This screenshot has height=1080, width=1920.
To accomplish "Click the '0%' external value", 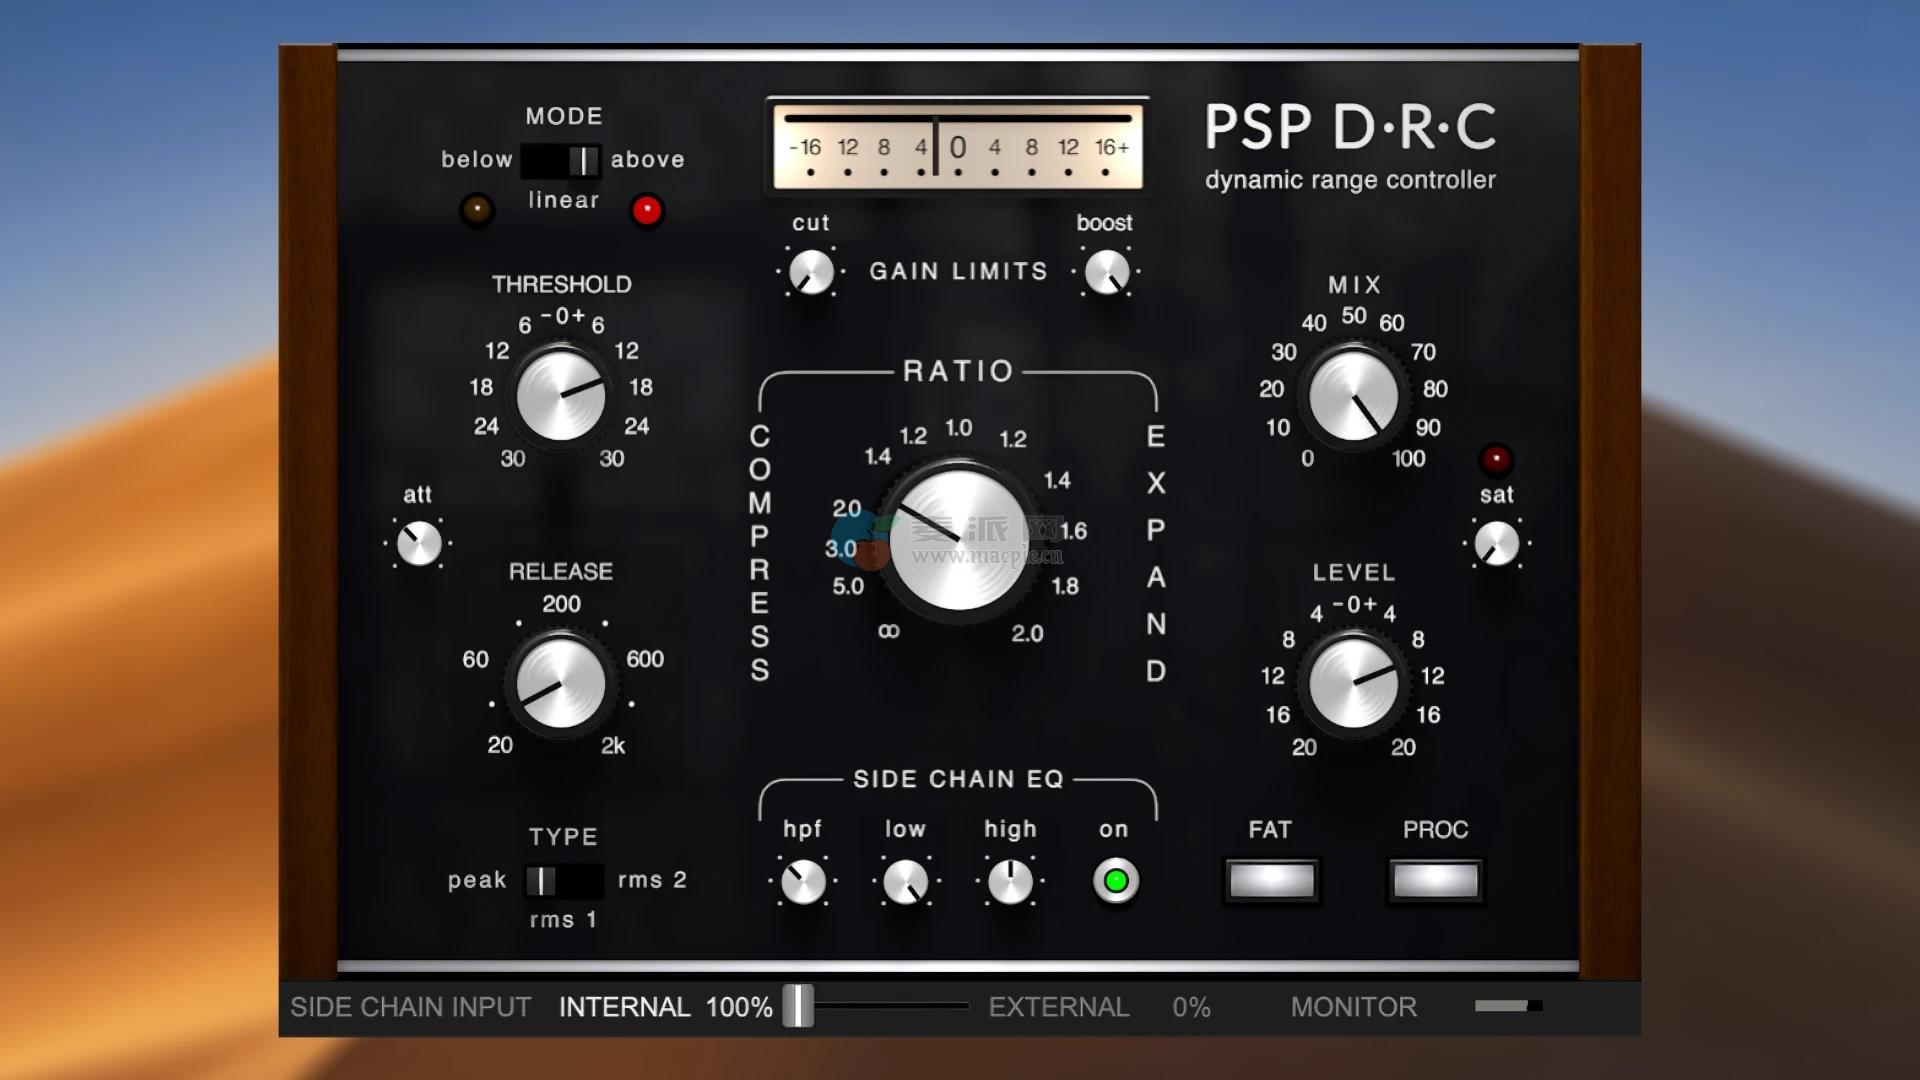I will click(x=1192, y=1007).
